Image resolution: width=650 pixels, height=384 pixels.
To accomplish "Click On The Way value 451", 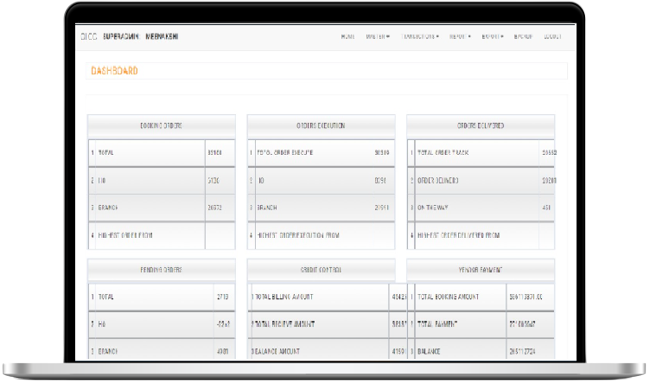I will coord(546,208).
